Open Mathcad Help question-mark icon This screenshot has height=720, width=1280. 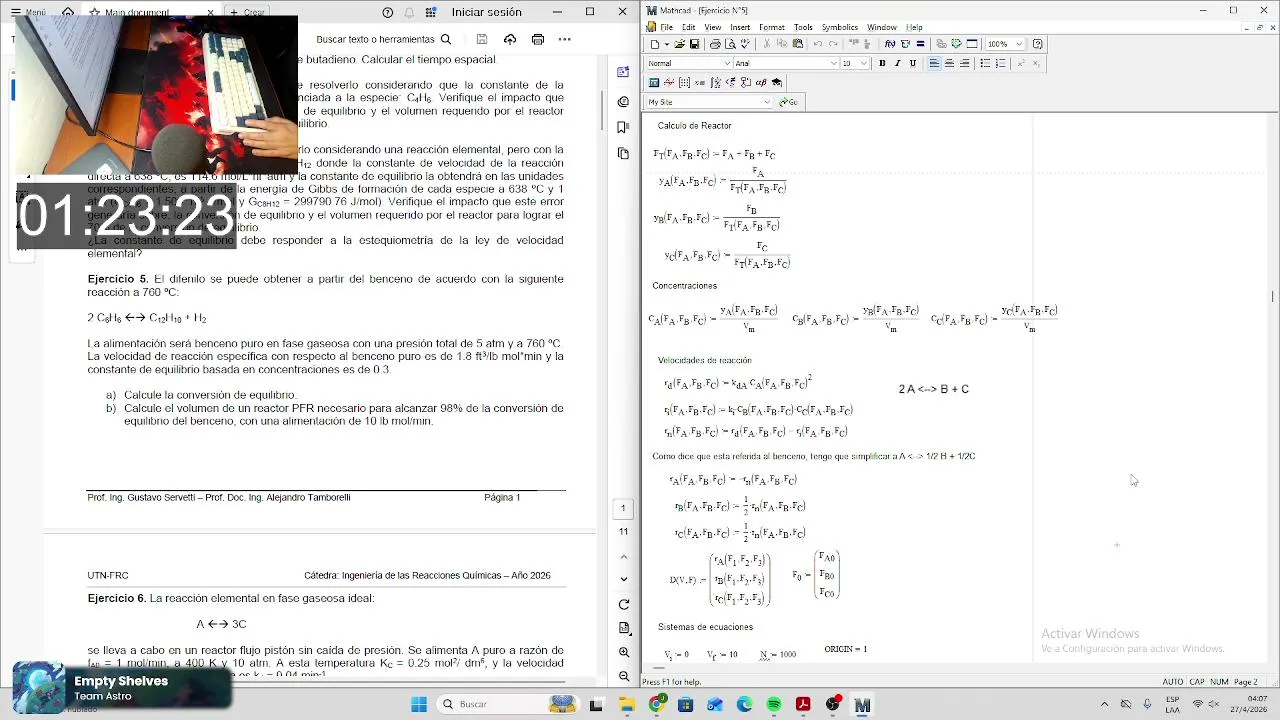(1037, 44)
